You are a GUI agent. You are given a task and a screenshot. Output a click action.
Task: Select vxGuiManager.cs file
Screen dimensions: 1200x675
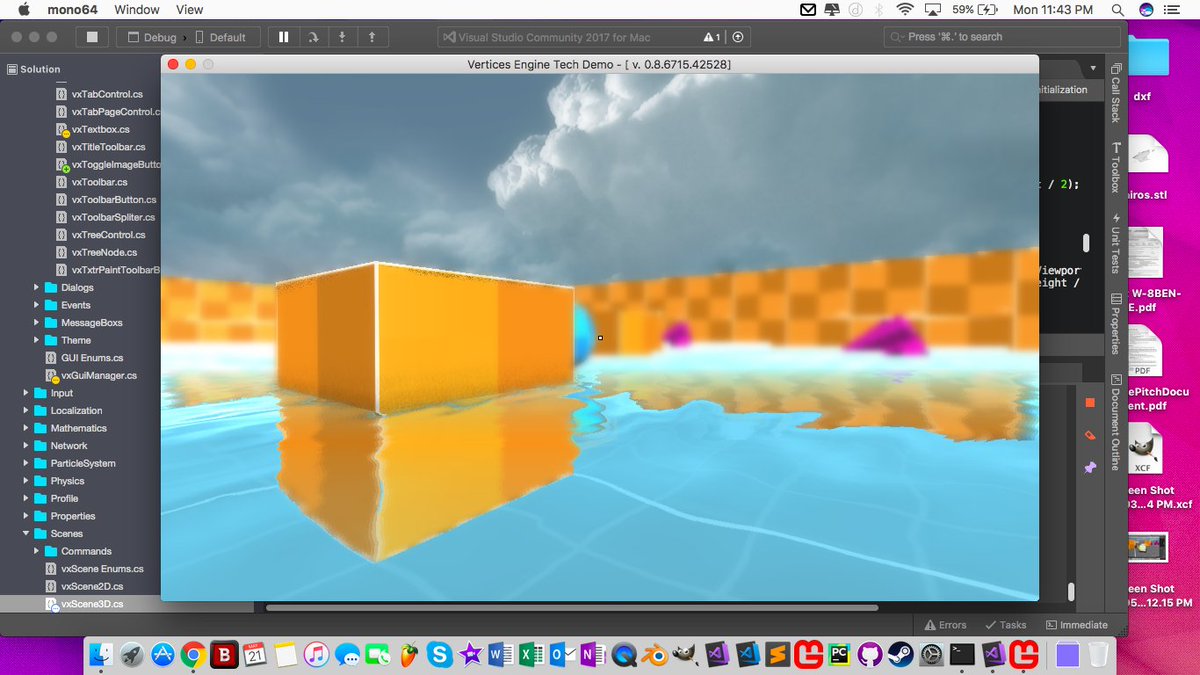99,376
